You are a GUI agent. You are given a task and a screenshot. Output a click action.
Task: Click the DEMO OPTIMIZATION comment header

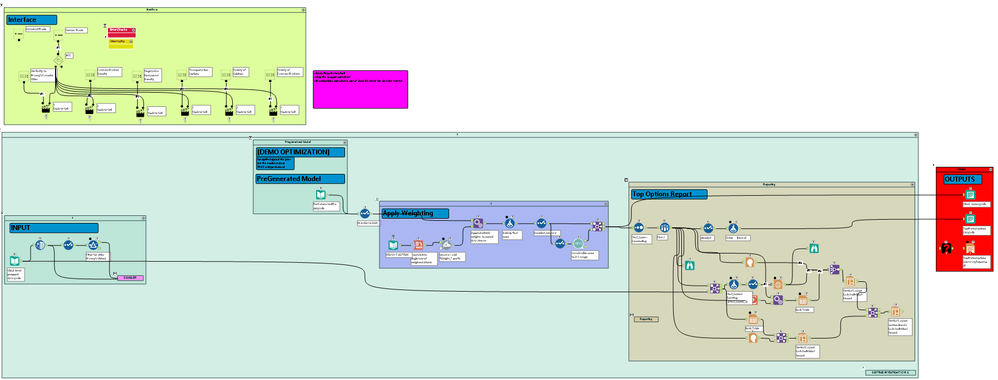300,152
